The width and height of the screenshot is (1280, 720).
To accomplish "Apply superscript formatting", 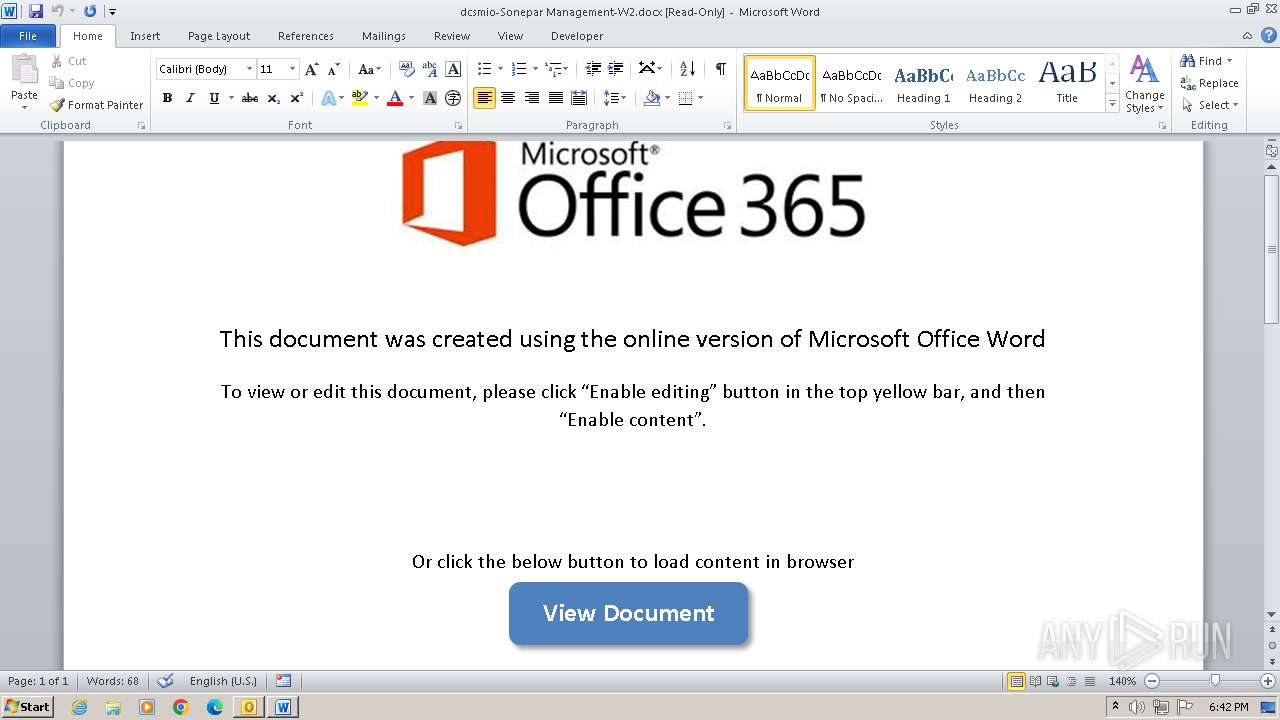I will pyautogui.click(x=297, y=98).
